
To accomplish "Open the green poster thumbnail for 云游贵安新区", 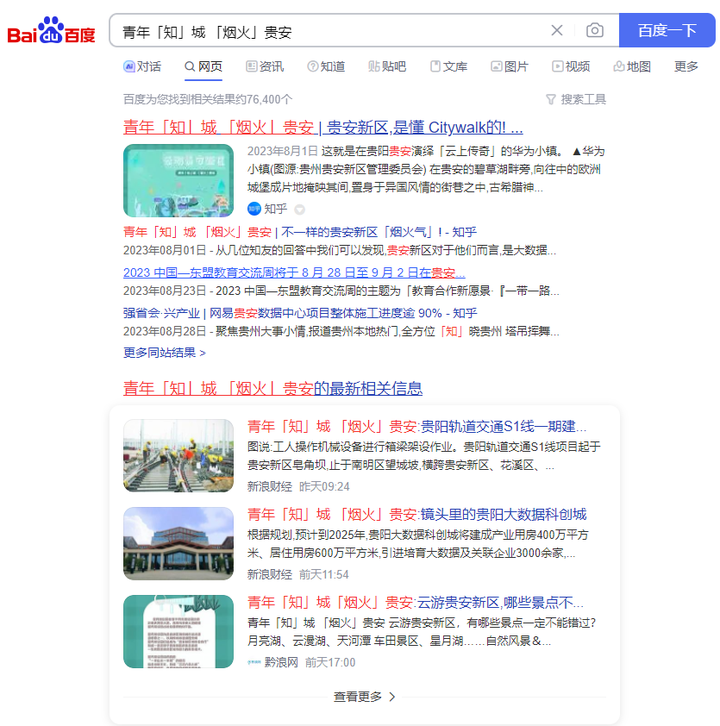I will click(x=178, y=632).
